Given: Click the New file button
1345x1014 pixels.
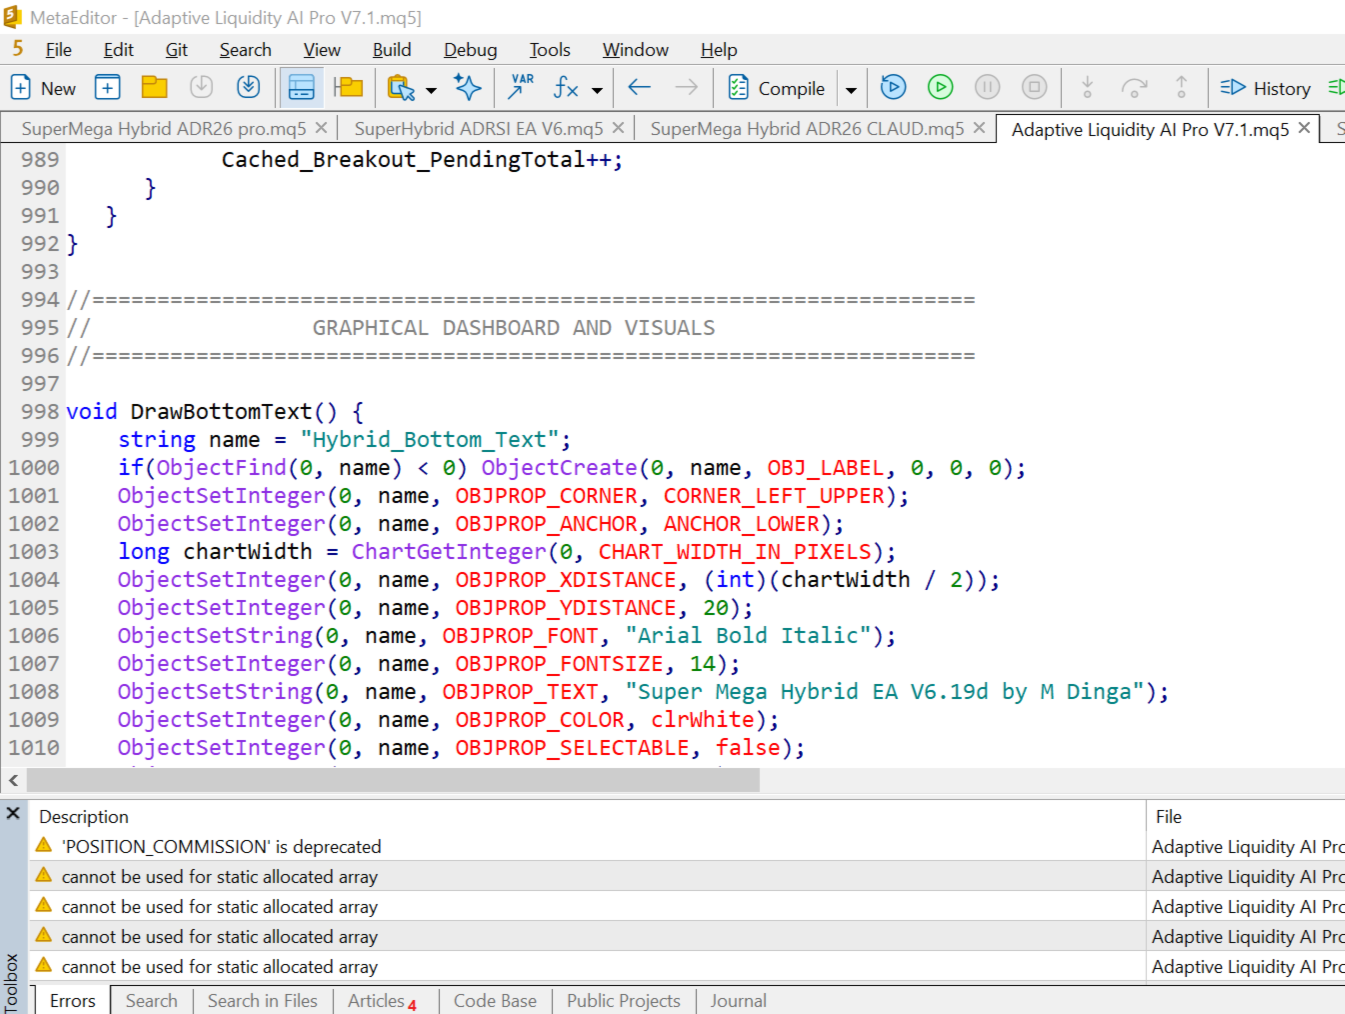Looking at the screenshot, I should pos(43,88).
